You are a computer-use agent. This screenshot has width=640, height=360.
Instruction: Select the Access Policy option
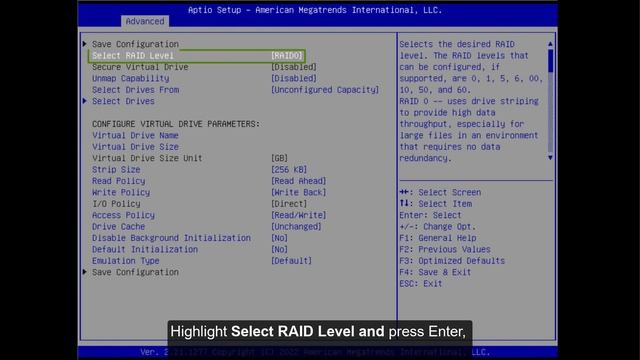123,216
